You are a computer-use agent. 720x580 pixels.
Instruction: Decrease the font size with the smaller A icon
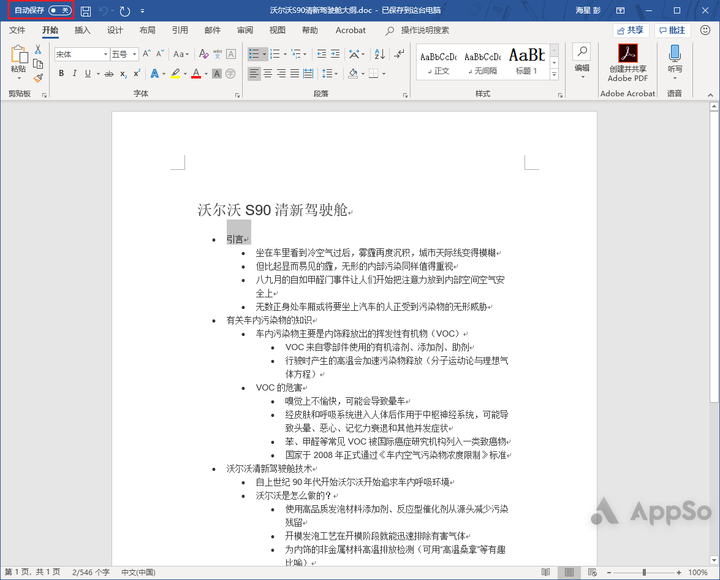[159, 54]
